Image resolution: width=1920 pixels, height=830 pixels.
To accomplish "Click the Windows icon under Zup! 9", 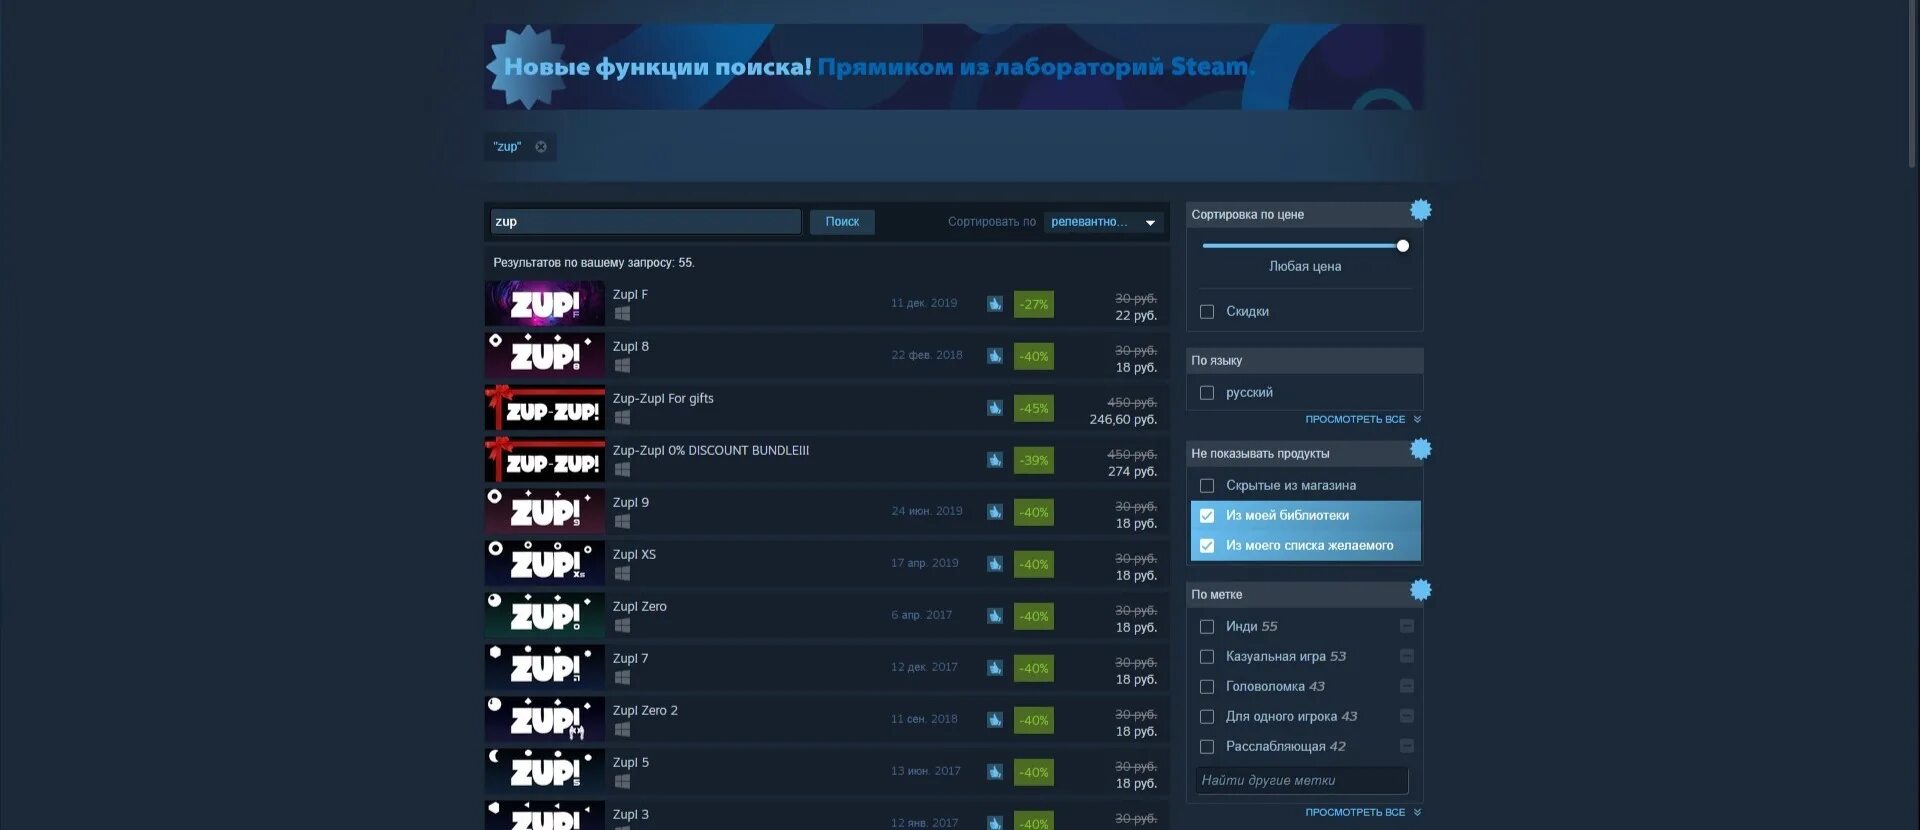I will [x=622, y=522].
